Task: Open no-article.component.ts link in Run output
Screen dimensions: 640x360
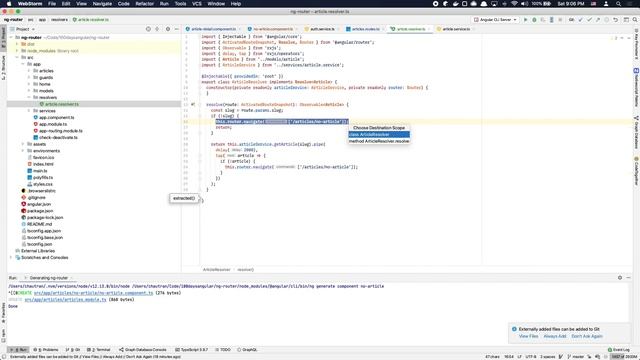Action: coord(93,293)
